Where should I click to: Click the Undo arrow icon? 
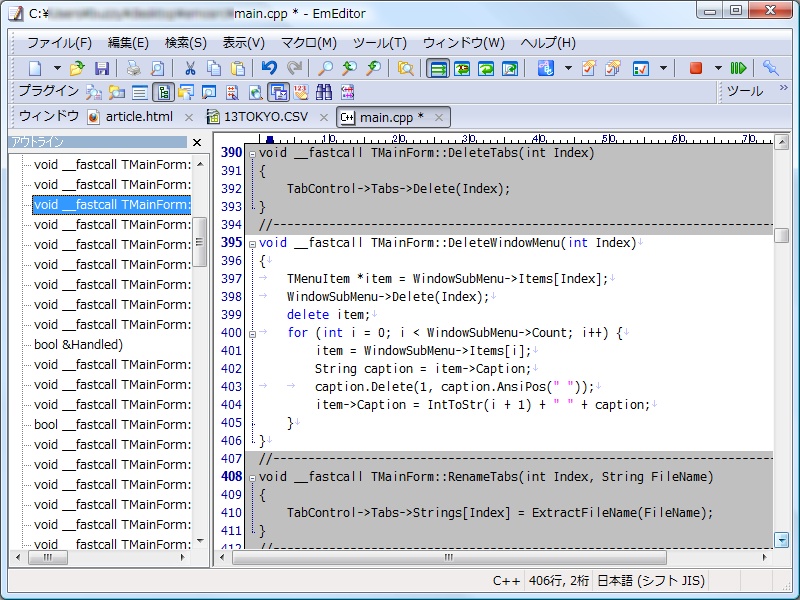268,68
